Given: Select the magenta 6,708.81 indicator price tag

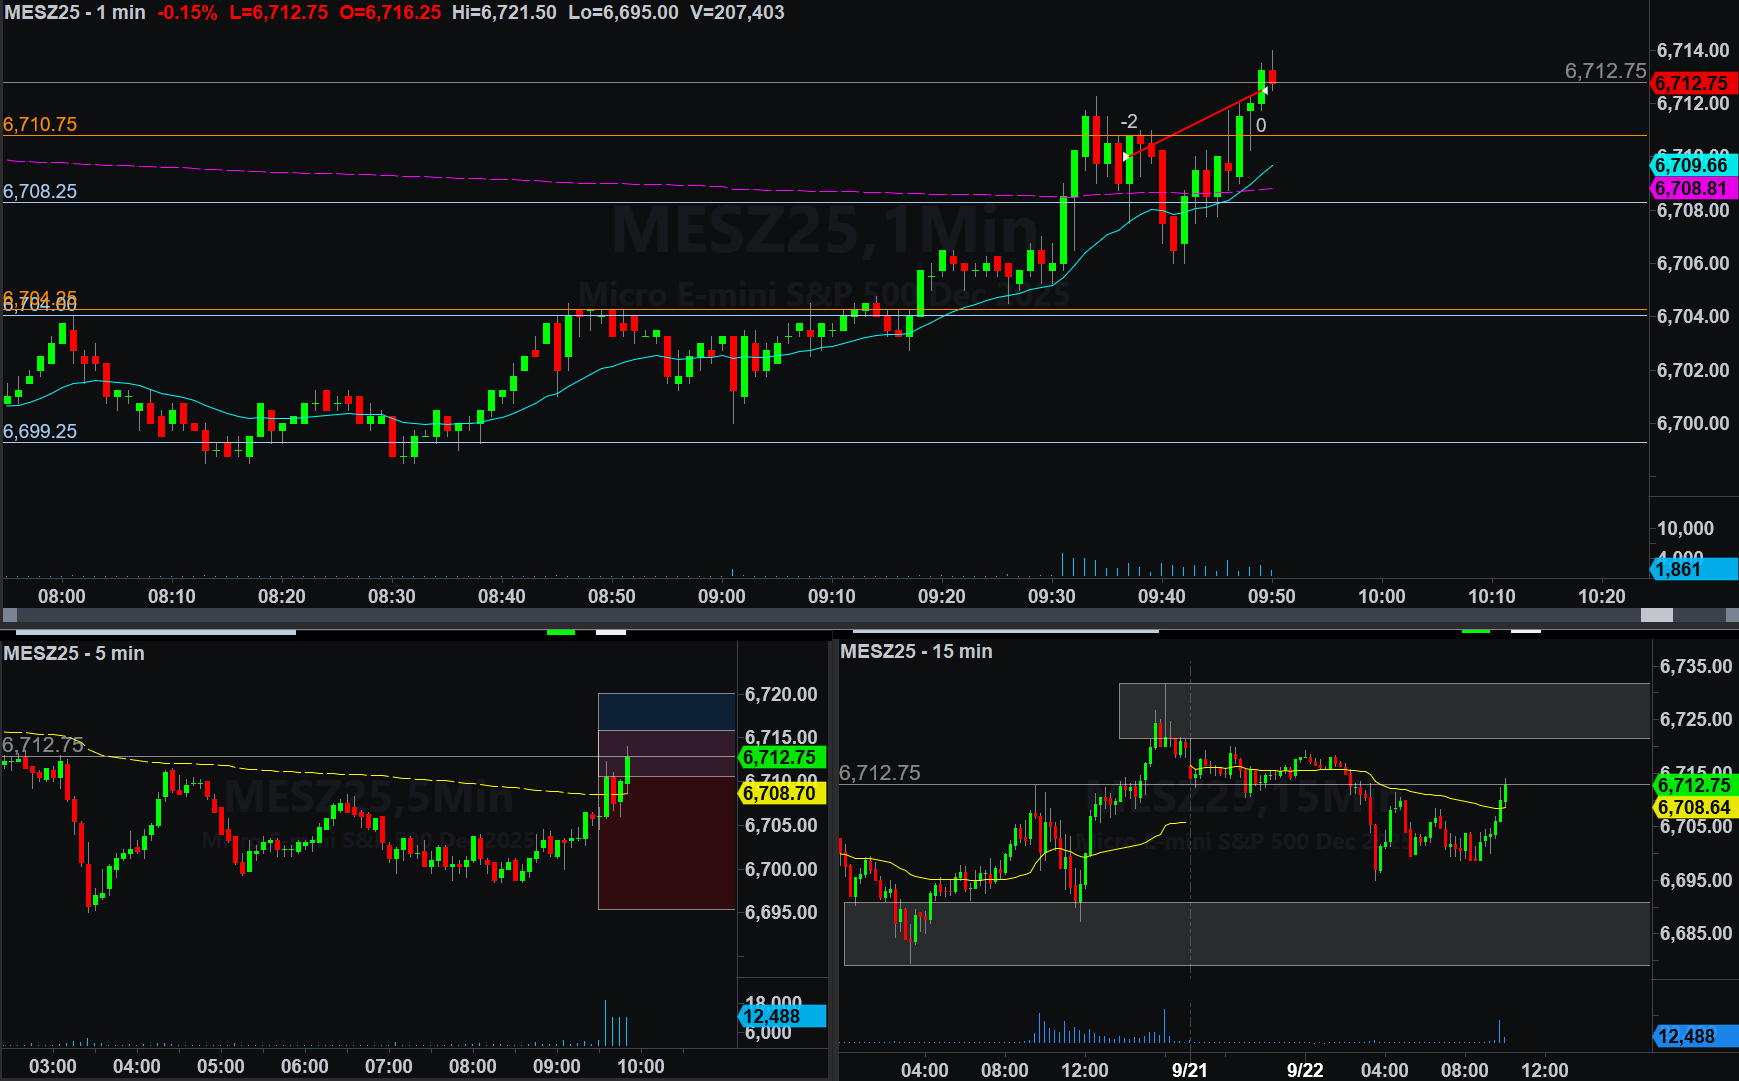Looking at the screenshot, I should pos(1692,188).
